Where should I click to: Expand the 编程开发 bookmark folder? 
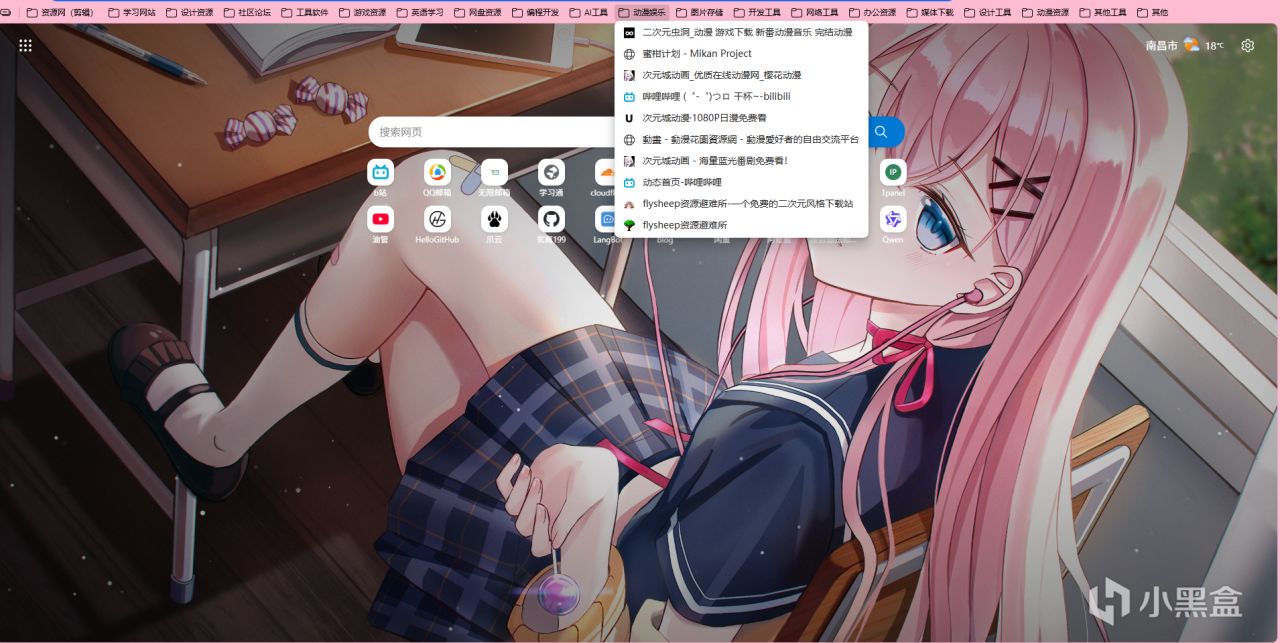click(x=535, y=13)
